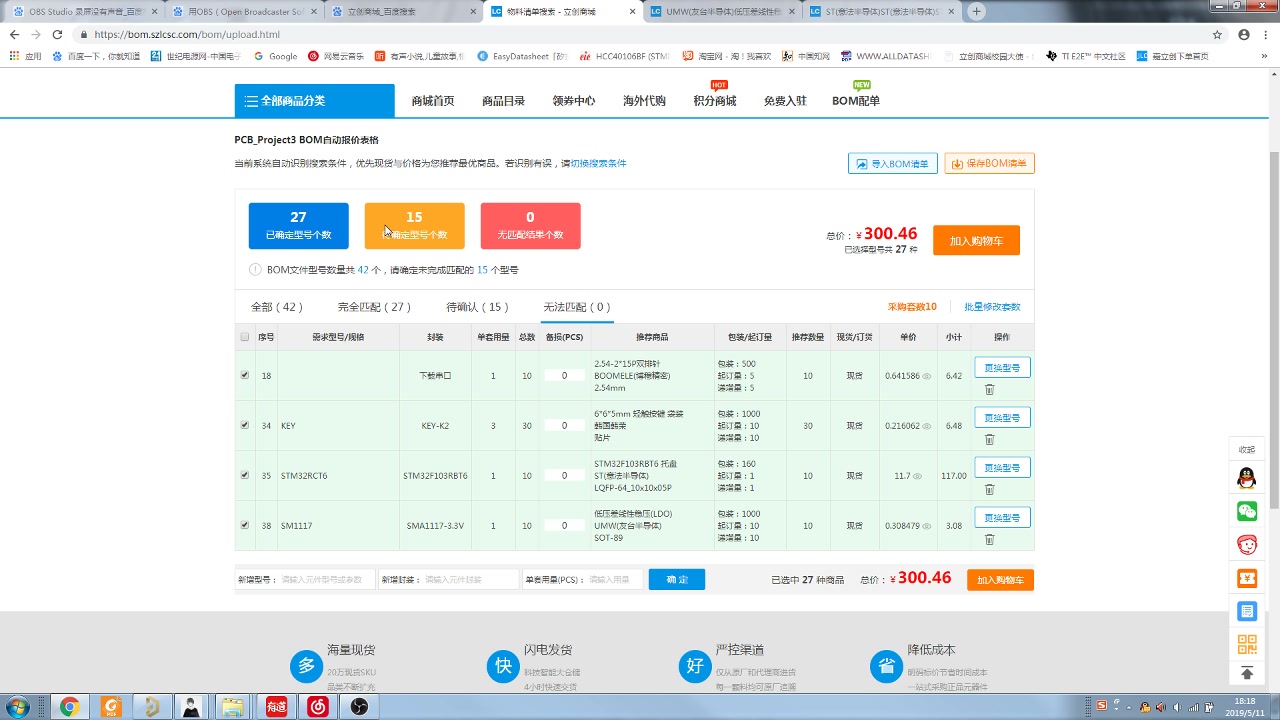Click 更换型号 for row 18
1280x720 pixels.
pos(1002,367)
